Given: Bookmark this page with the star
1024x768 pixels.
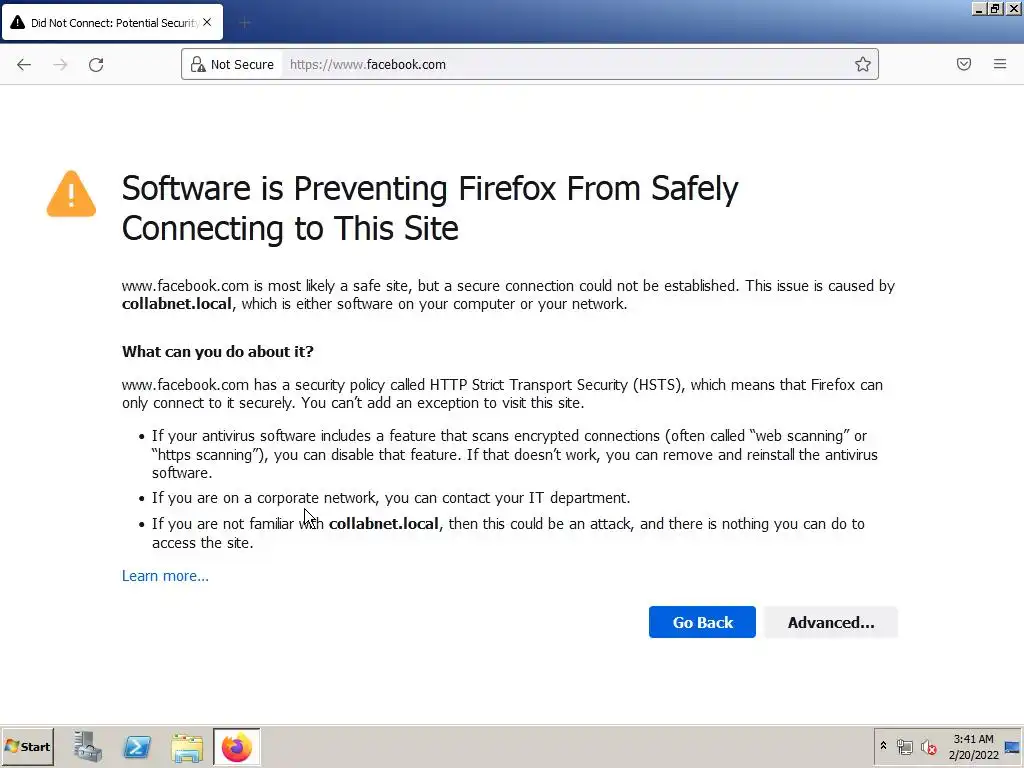Looking at the screenshot, I should 862,64.
